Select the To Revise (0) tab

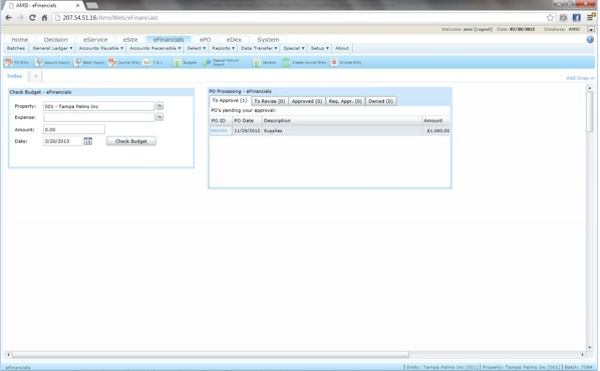tap(269, 101)
